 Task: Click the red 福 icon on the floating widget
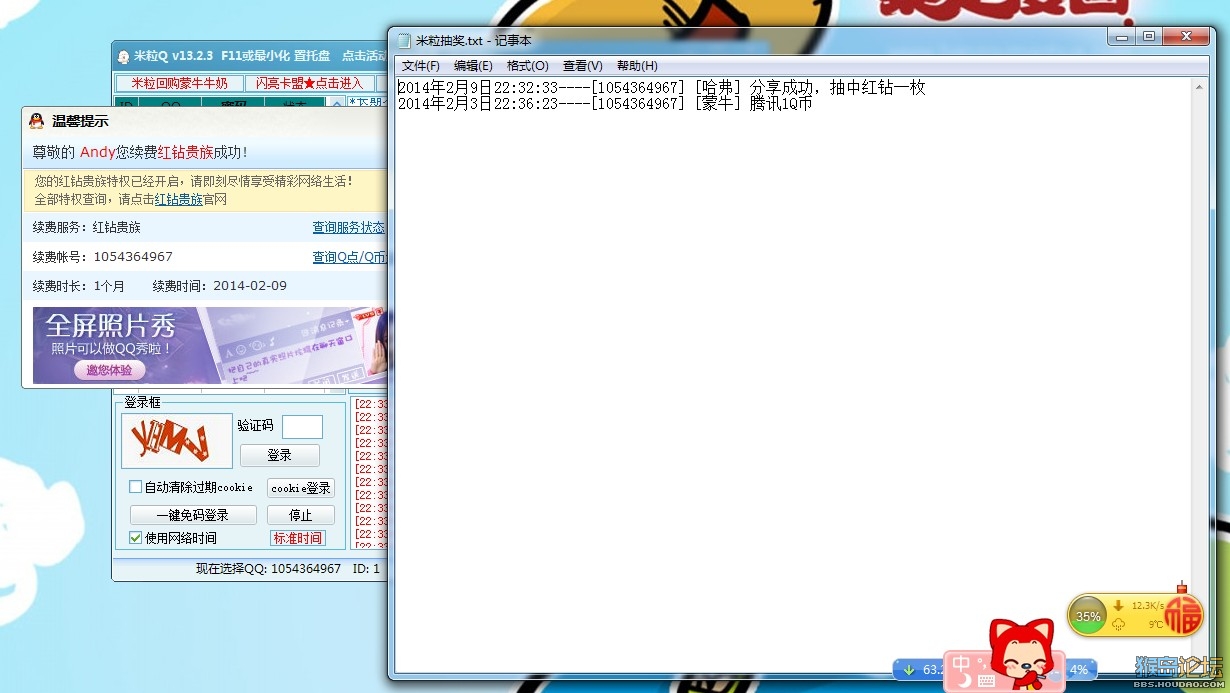tap(1182, 614)
